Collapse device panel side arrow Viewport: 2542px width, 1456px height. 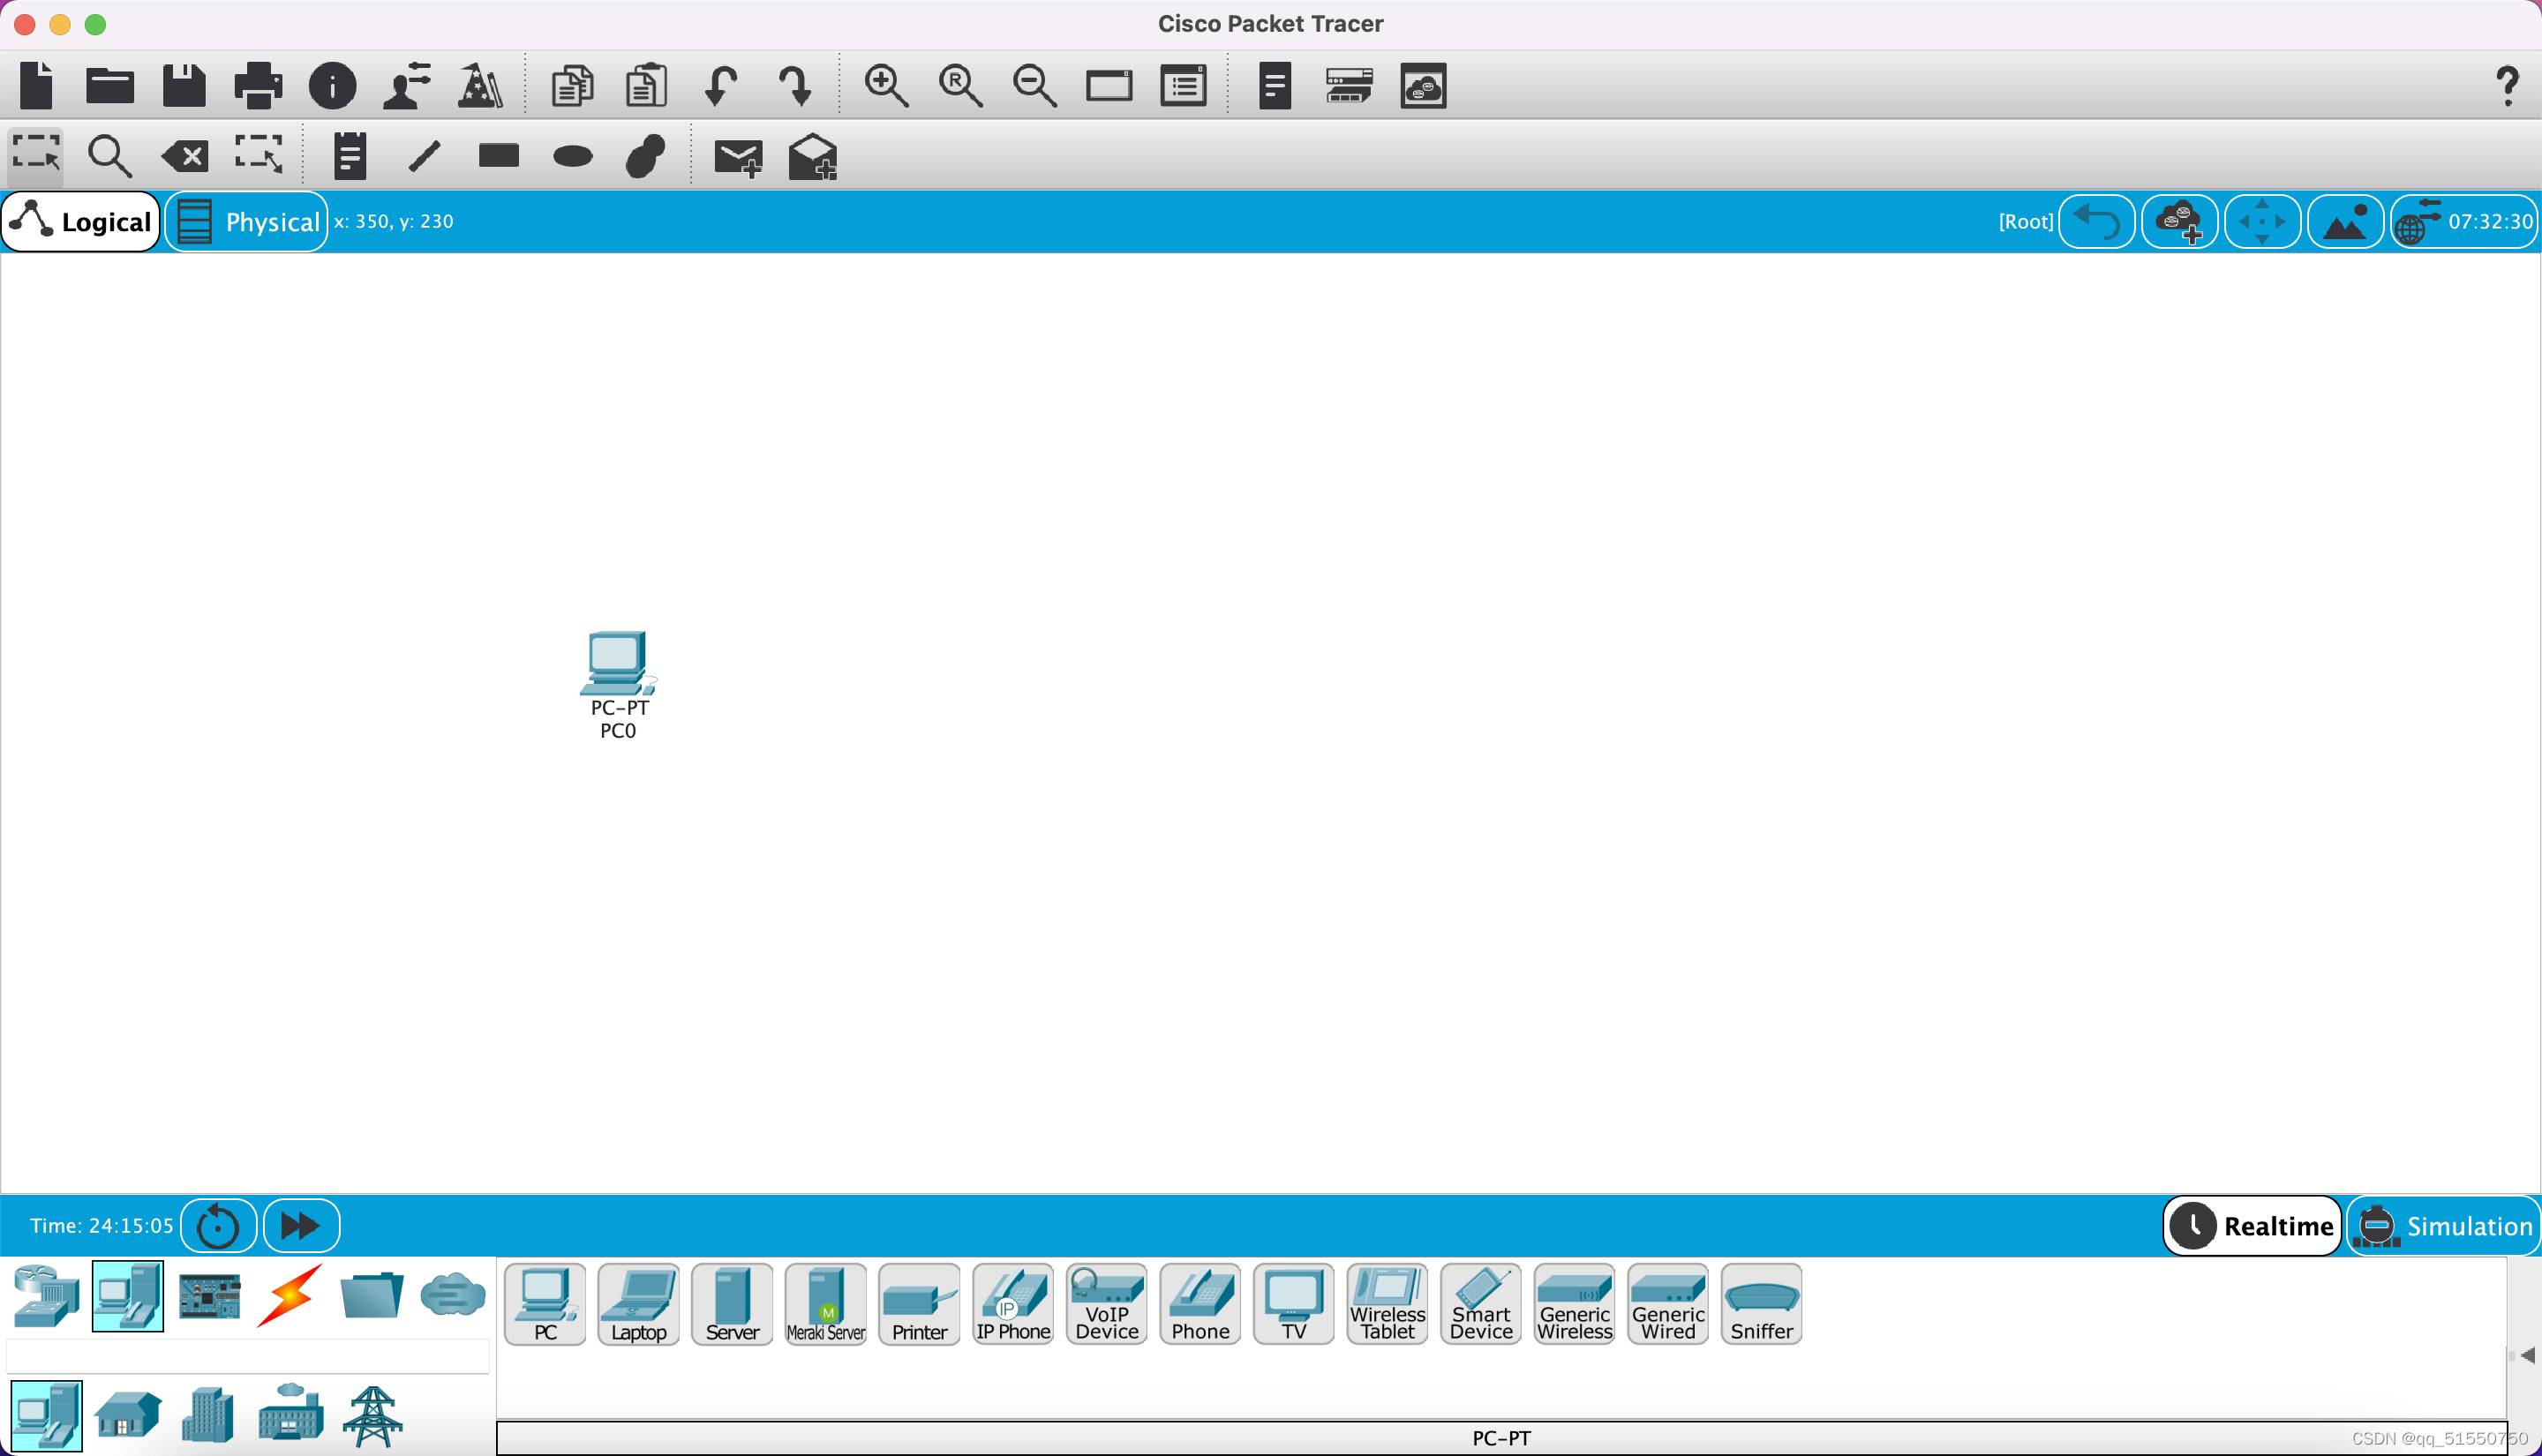coord(2527,1356)
